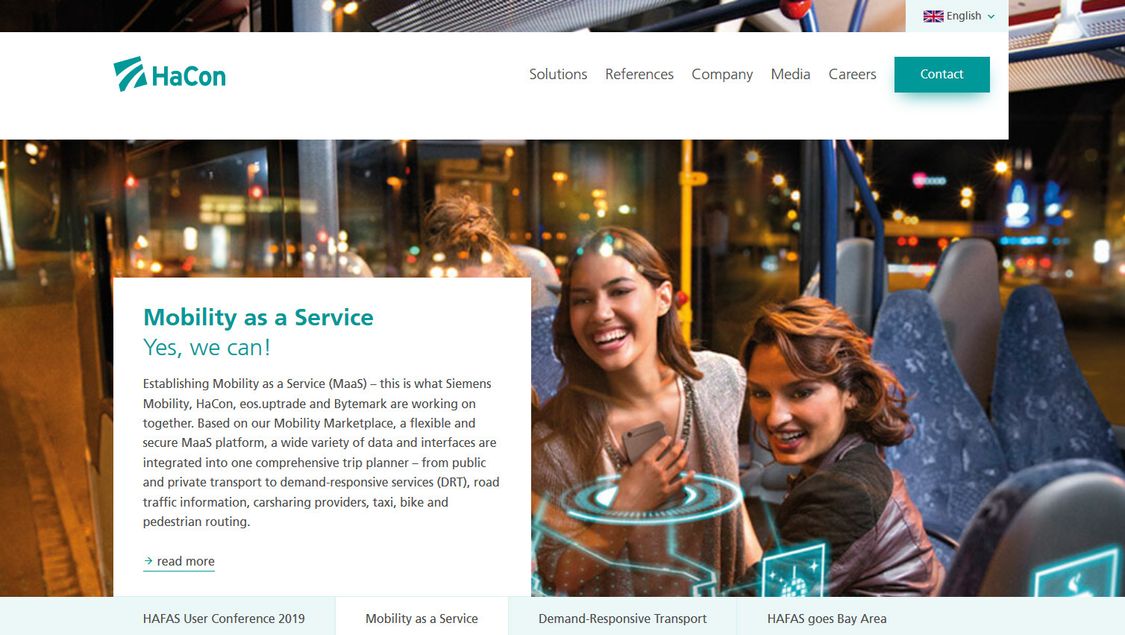Viewport: 1125px width, 635px height.
Task: Open the Company menu
Action: coord(722,75)
